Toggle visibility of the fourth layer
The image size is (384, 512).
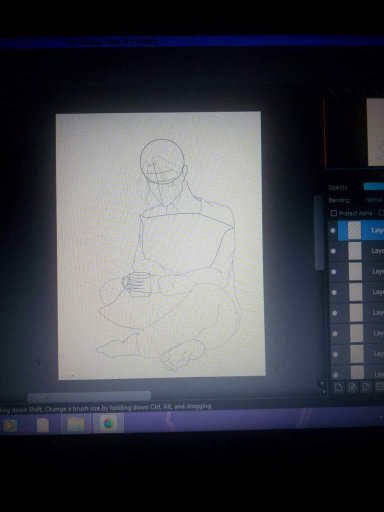point(334,292)
